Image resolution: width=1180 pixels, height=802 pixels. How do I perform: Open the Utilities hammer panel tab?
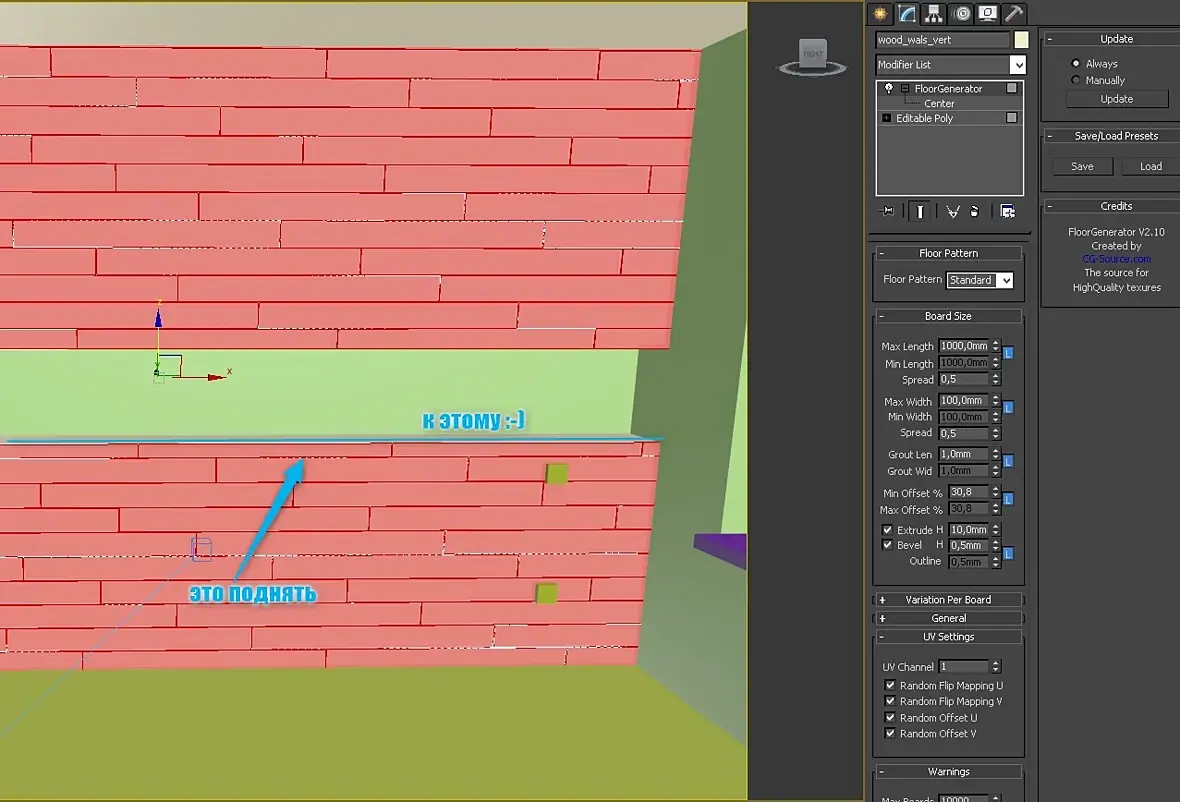(1014, 14)
